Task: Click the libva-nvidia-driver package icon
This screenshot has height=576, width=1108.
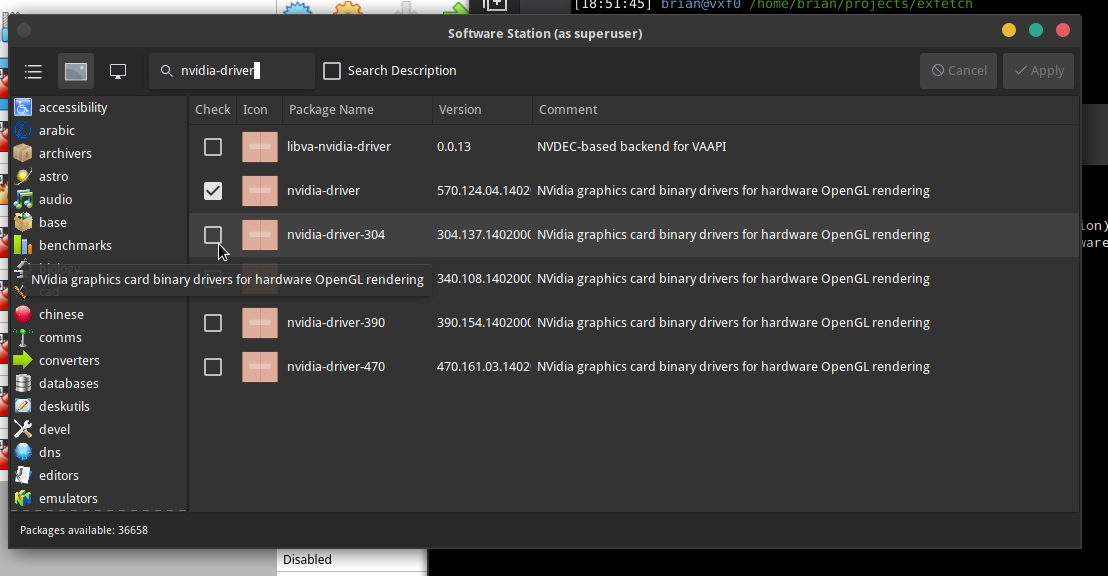Action: click(x=260, y=147)
